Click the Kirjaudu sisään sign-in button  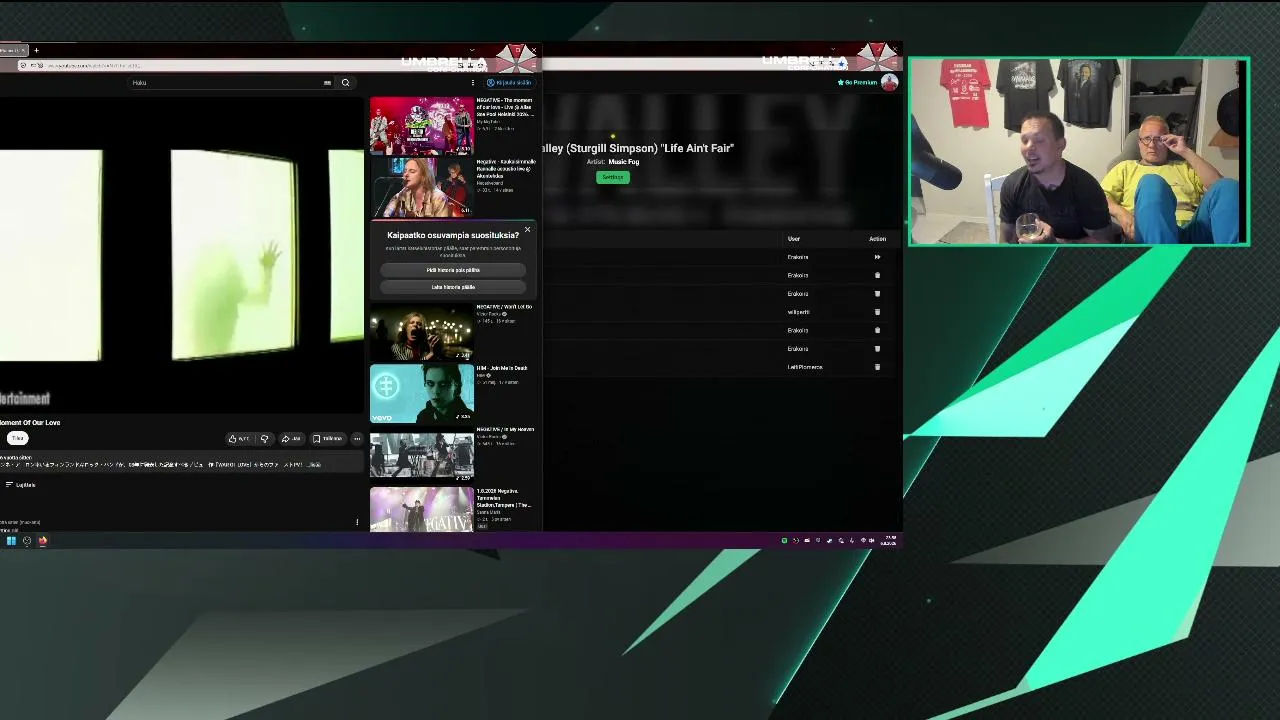pyautogui.click(x=510, y=83)
